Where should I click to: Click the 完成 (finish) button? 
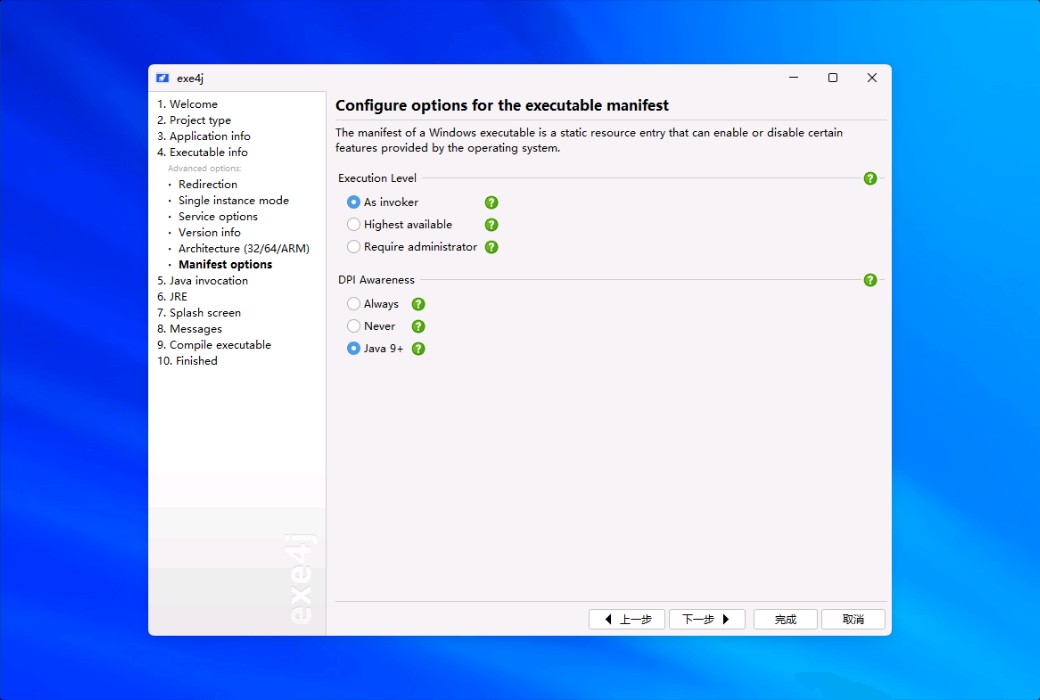[785, 619]
